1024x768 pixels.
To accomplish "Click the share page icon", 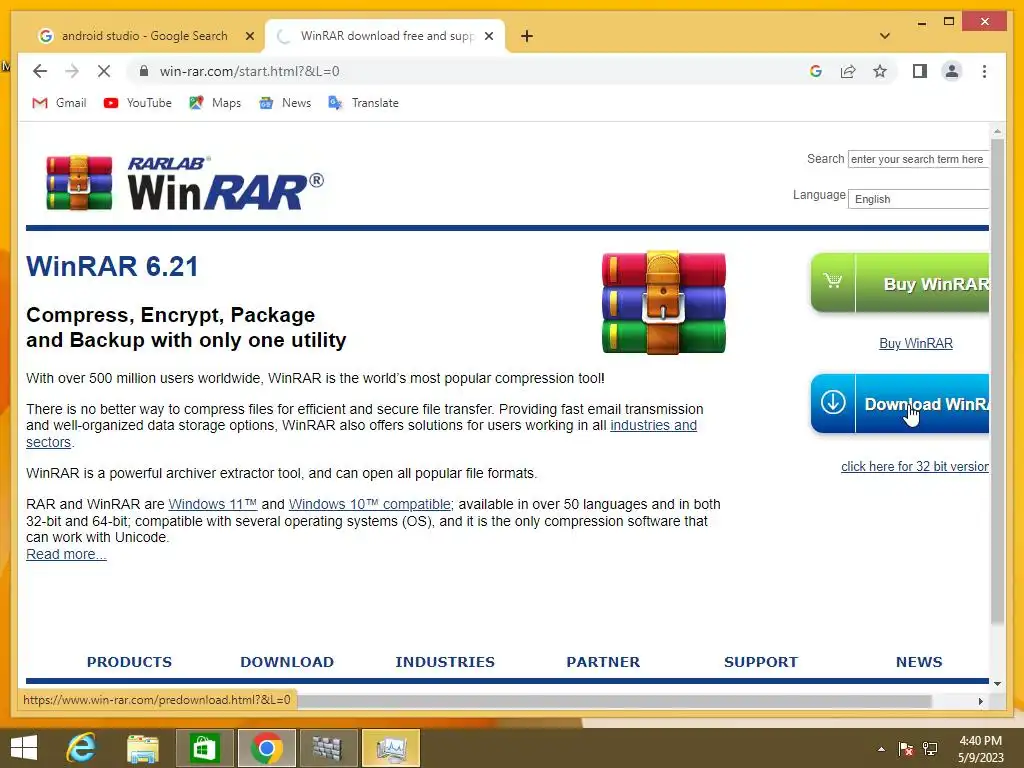I will 848,71.
